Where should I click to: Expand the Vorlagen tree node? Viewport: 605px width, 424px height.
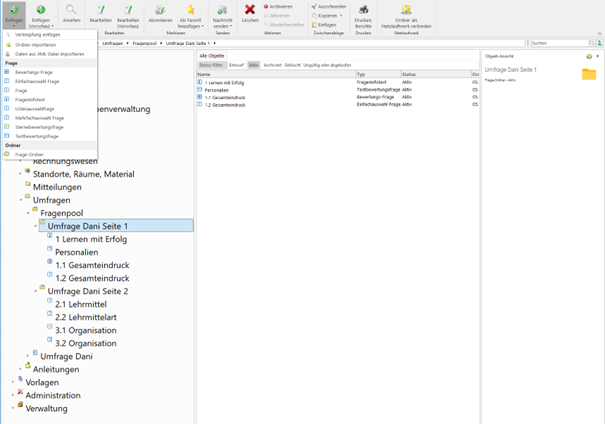click(13, 382)
